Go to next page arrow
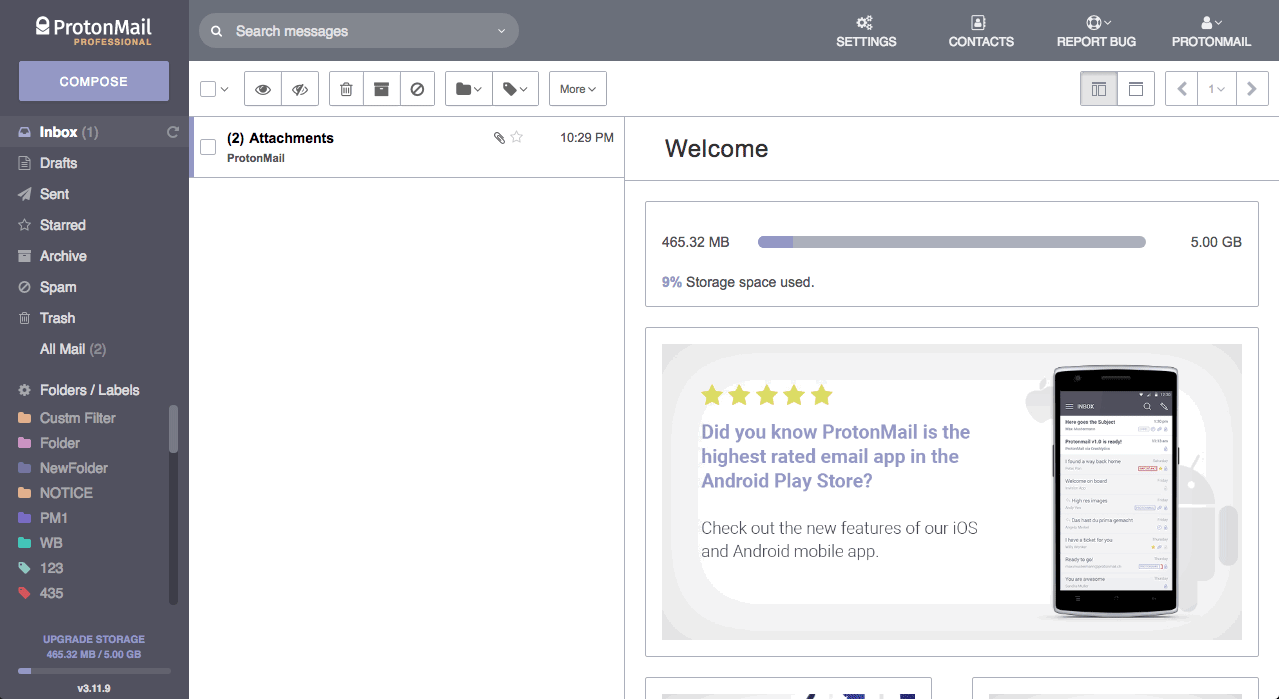The image size is (1279, 699). [1252, 89]
